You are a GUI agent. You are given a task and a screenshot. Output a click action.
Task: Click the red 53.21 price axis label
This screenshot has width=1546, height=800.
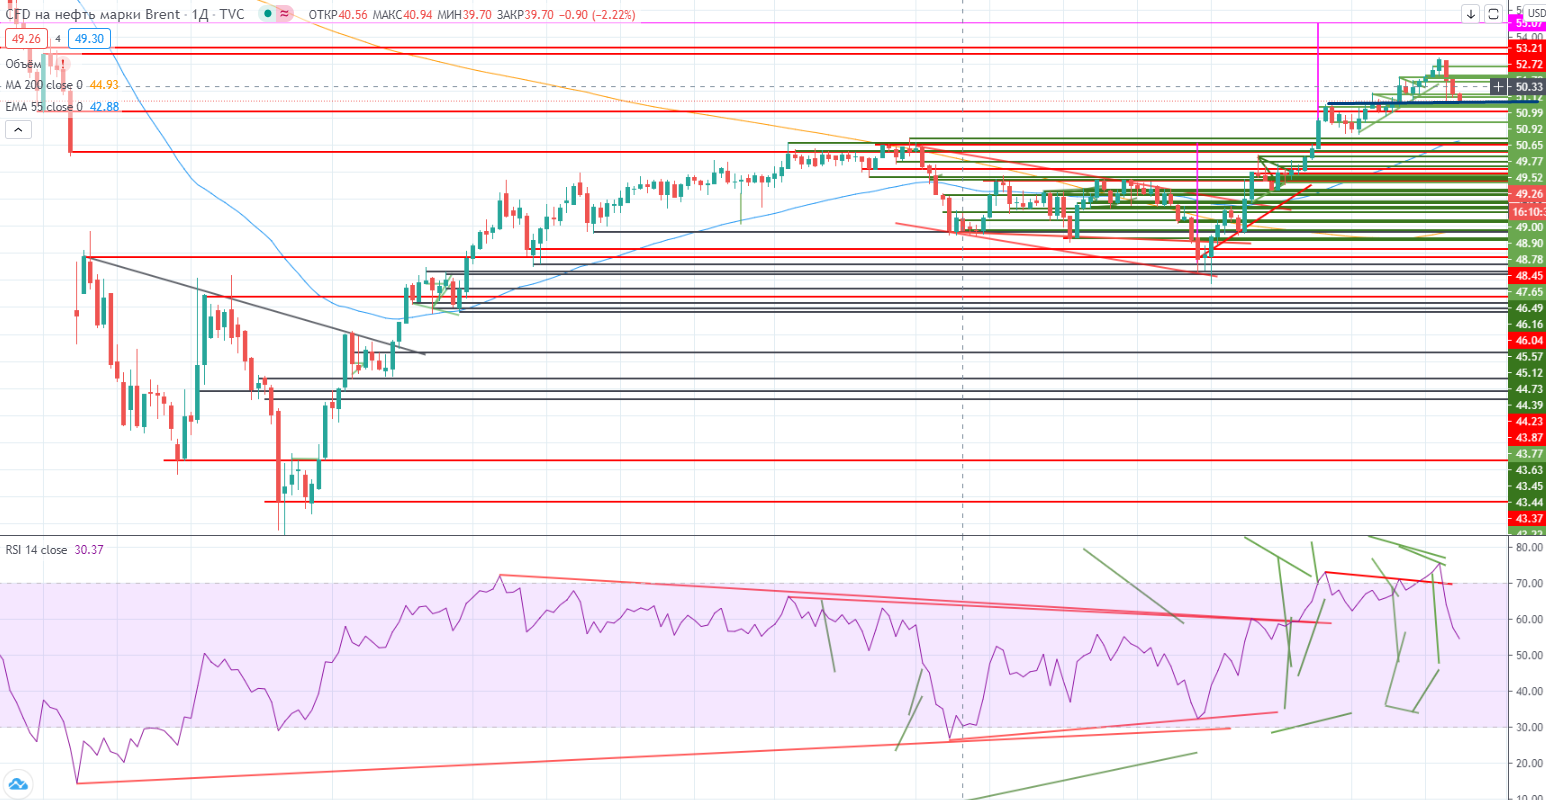pyautogui.click(x=1528, y=48)
